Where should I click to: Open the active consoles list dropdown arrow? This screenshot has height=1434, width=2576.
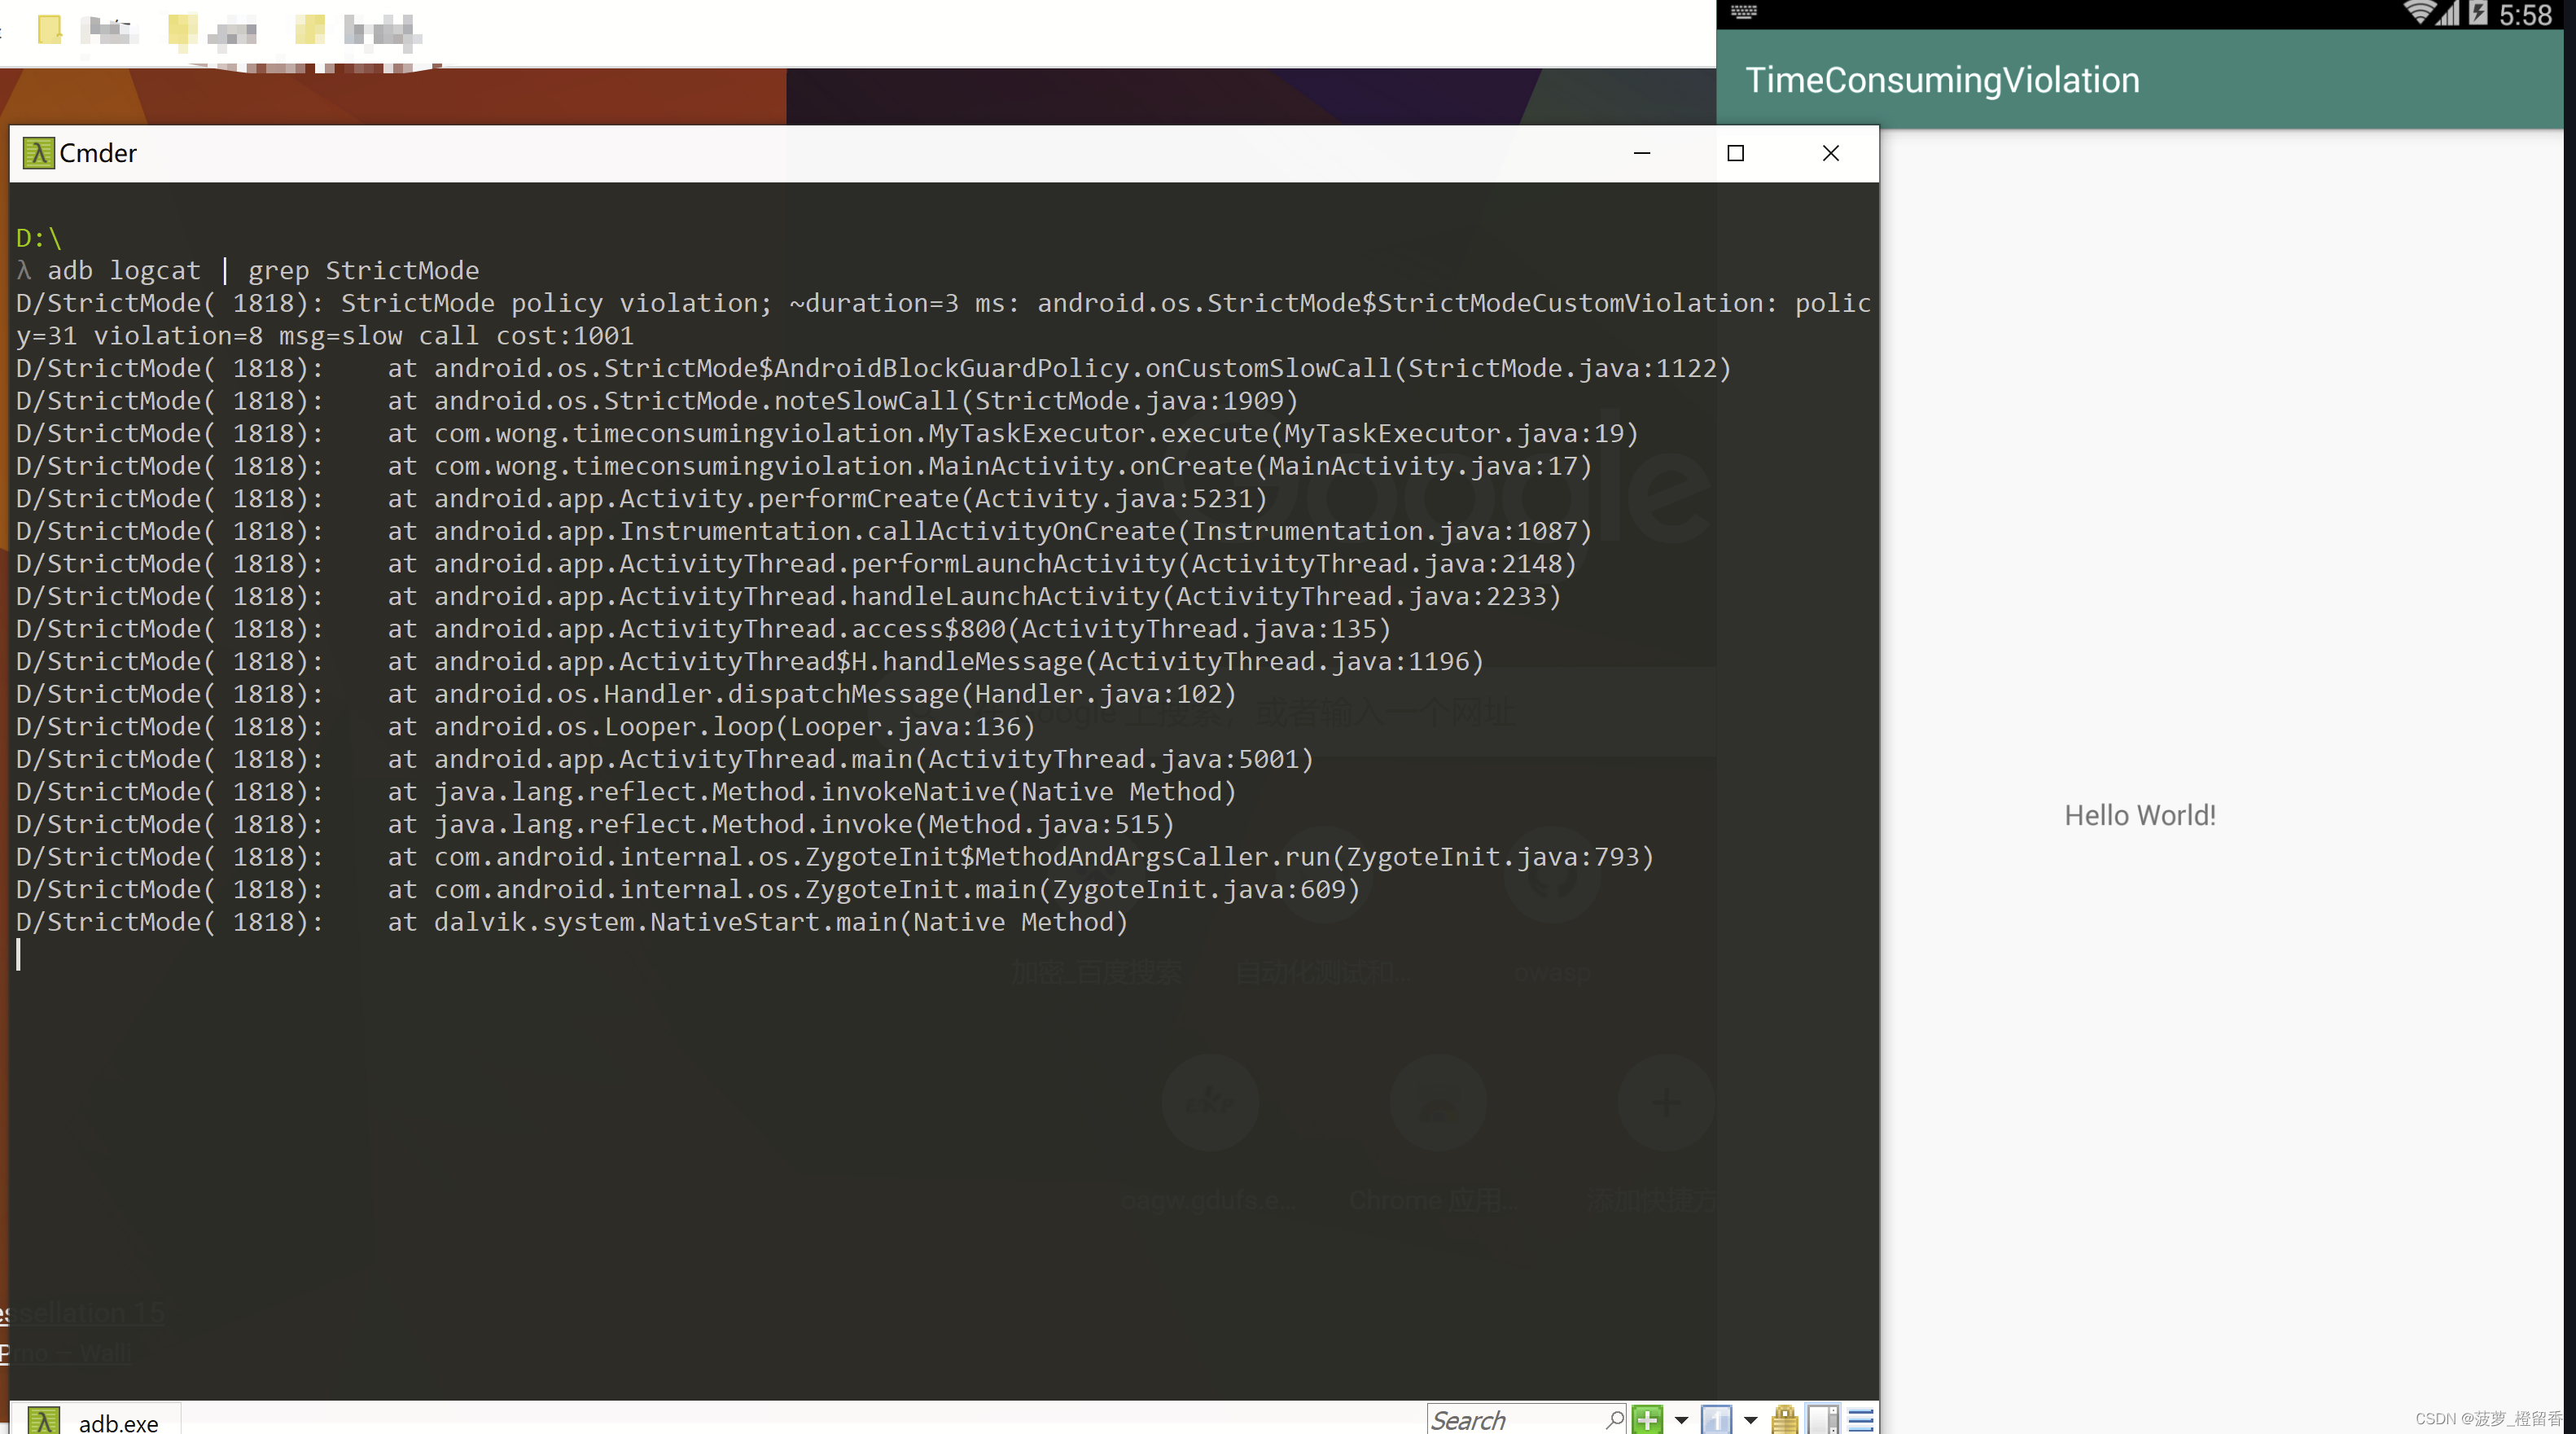[1750, 1420]
